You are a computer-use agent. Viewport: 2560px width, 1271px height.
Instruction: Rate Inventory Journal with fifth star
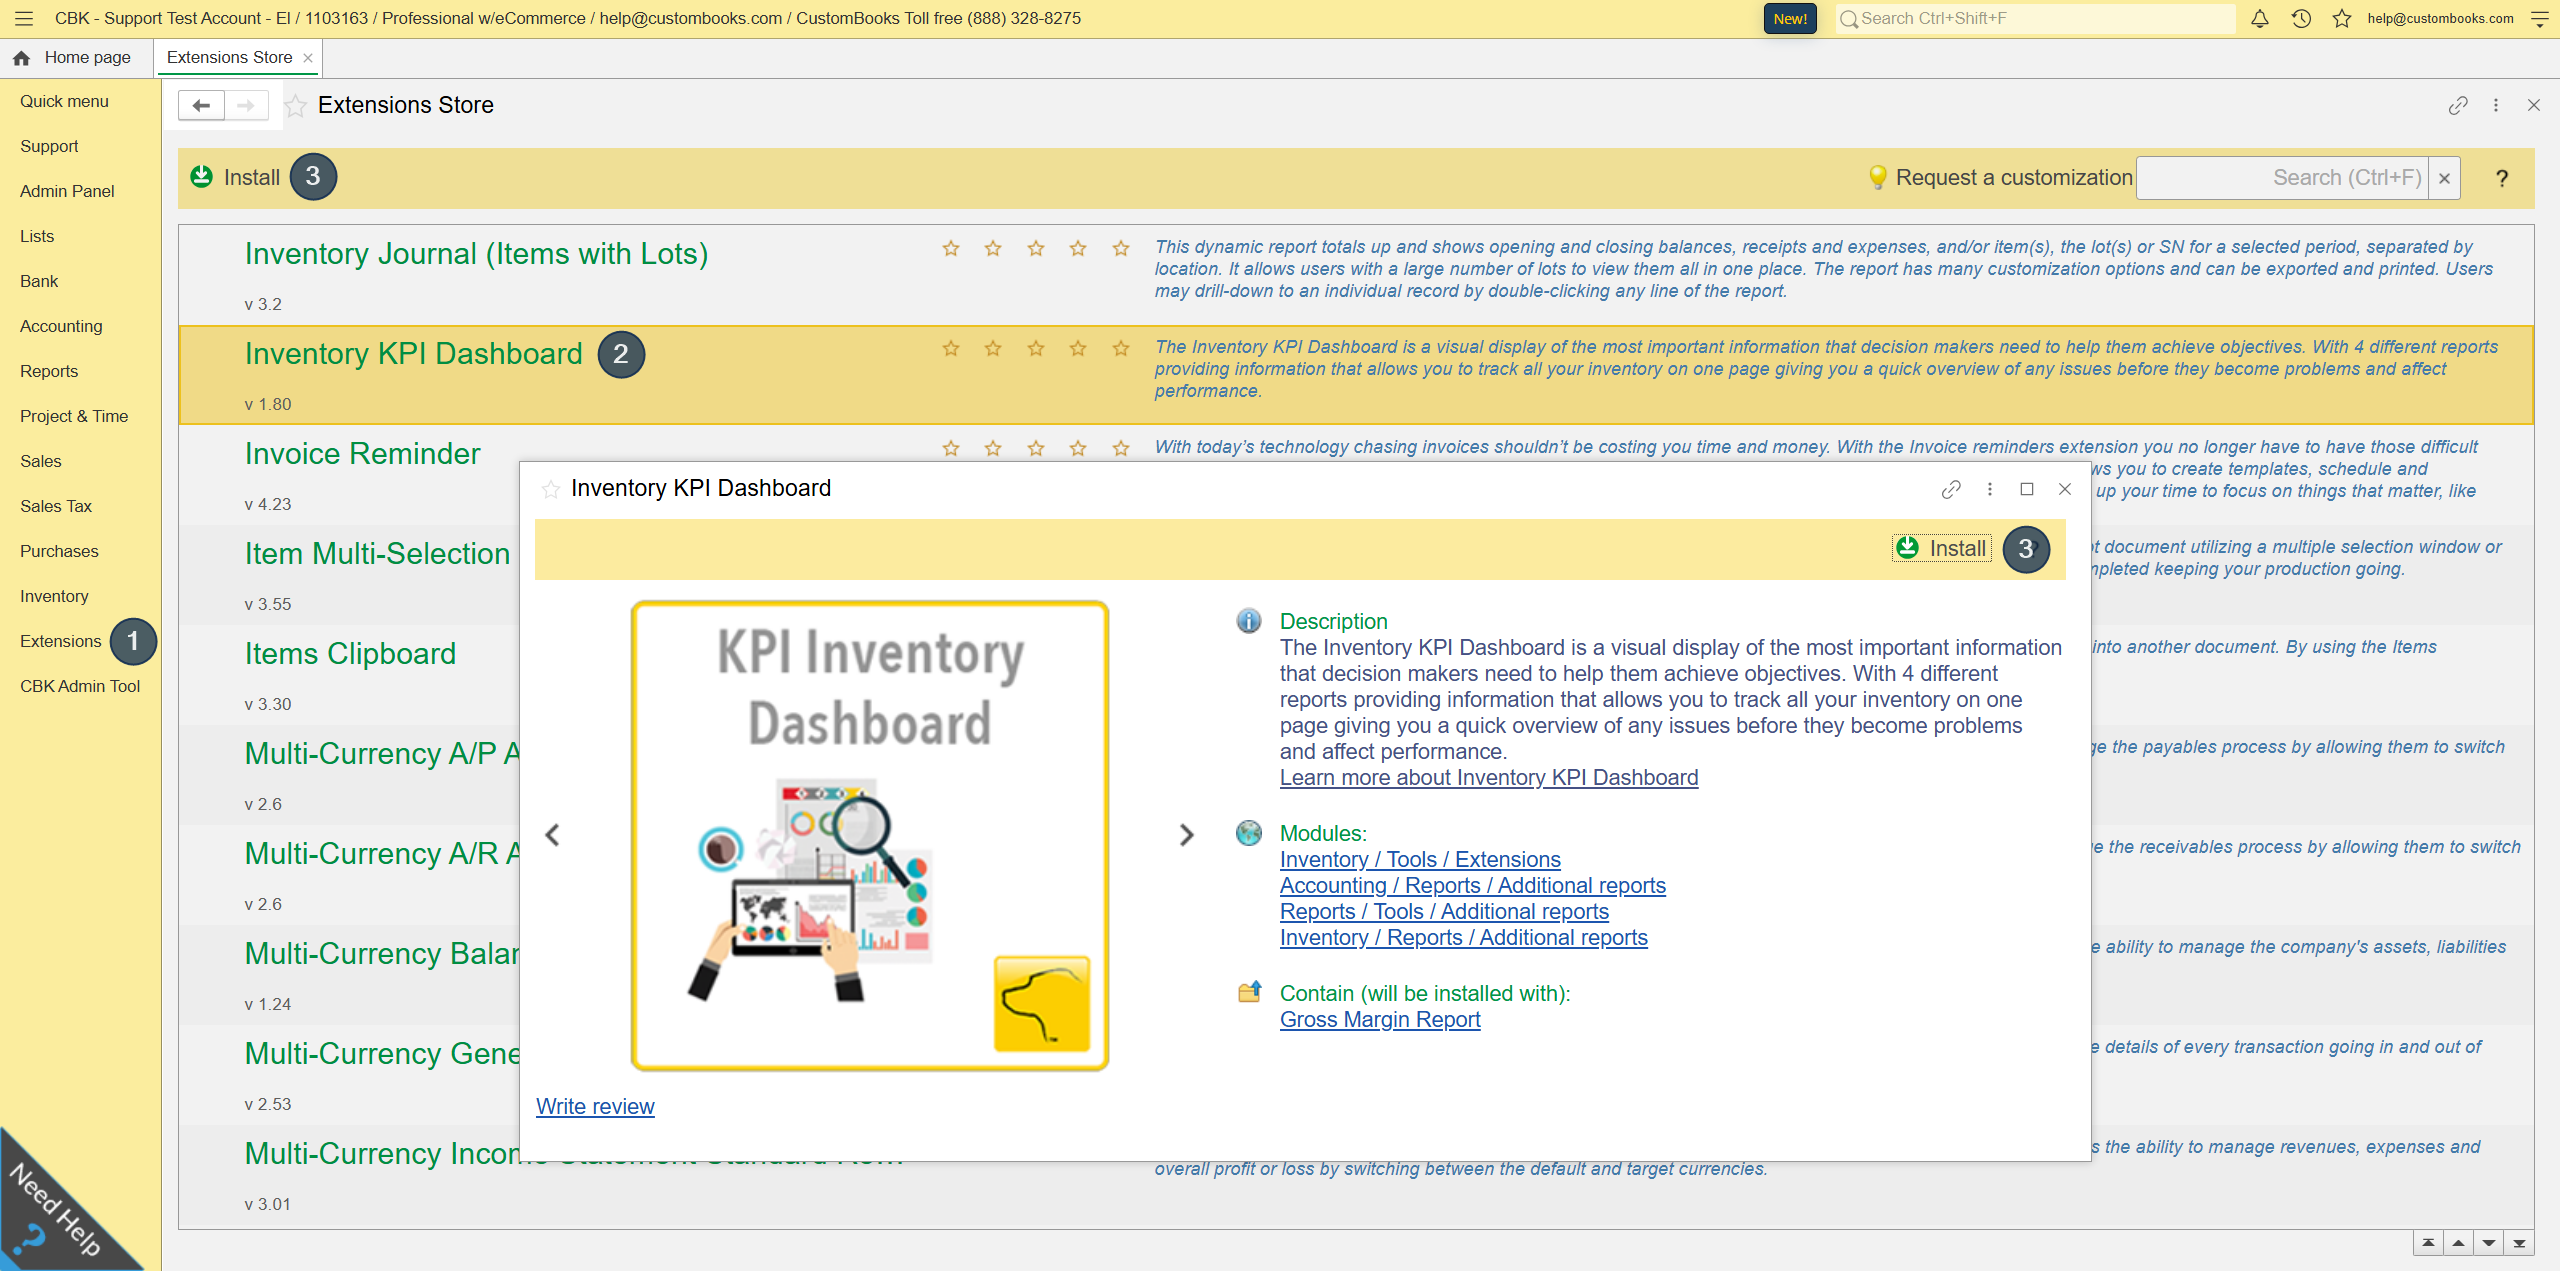pyautogui.click(x=1120, y=248)
